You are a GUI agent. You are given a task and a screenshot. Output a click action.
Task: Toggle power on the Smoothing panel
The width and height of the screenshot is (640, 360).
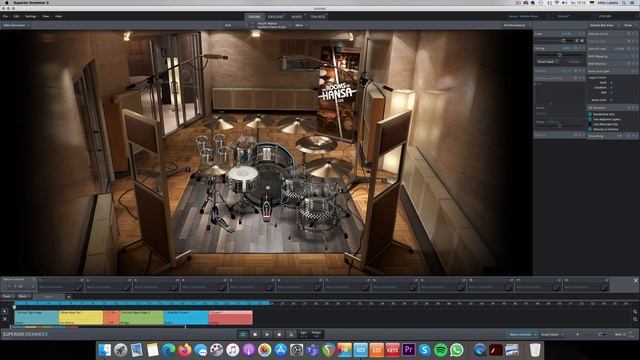[x=629, y=136]
